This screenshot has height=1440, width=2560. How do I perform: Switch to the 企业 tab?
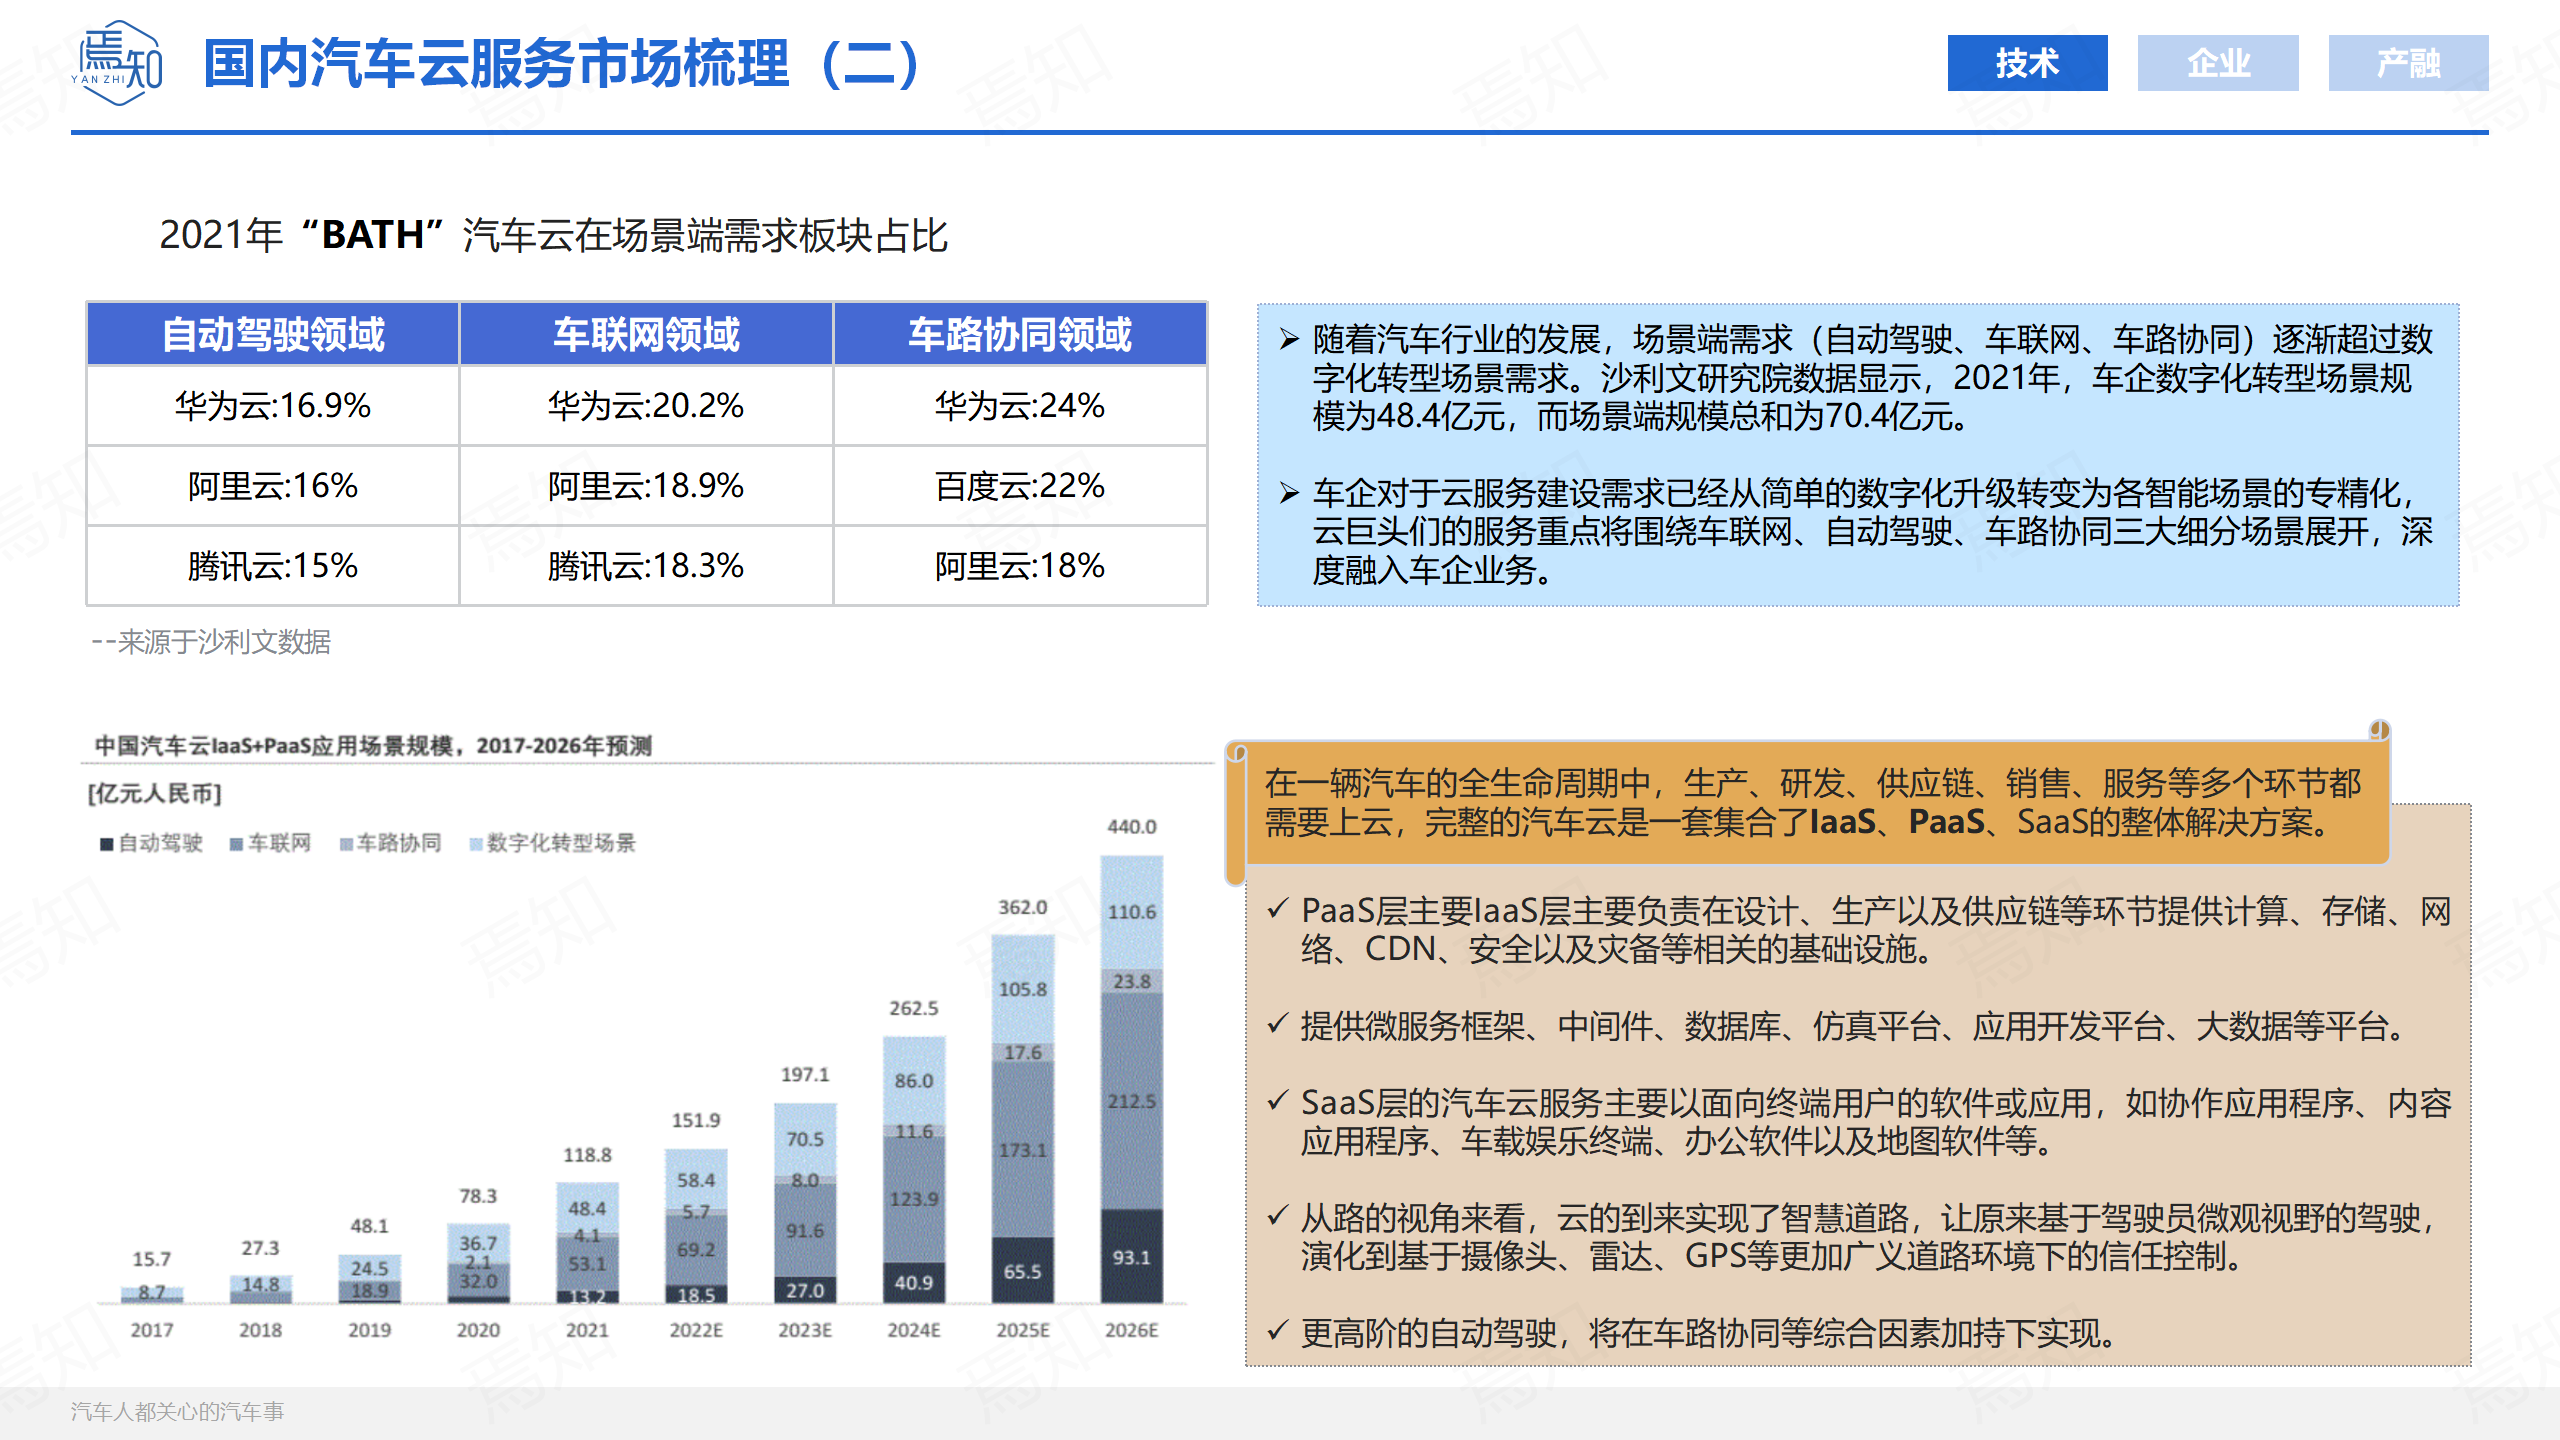[2217, 63]
